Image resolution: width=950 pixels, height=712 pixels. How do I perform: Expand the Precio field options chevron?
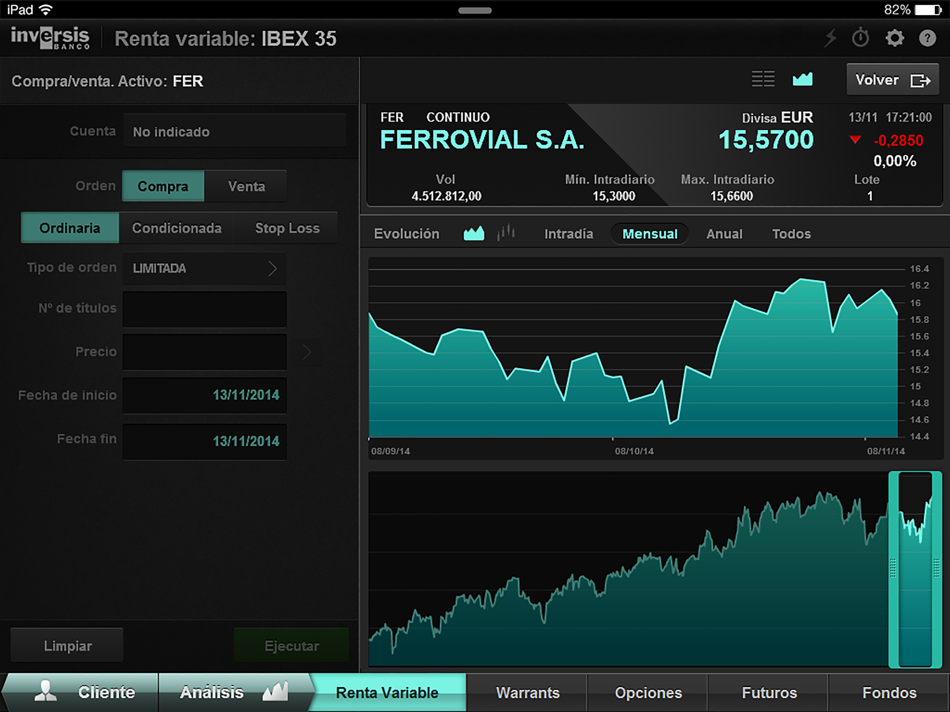point(306,352)
